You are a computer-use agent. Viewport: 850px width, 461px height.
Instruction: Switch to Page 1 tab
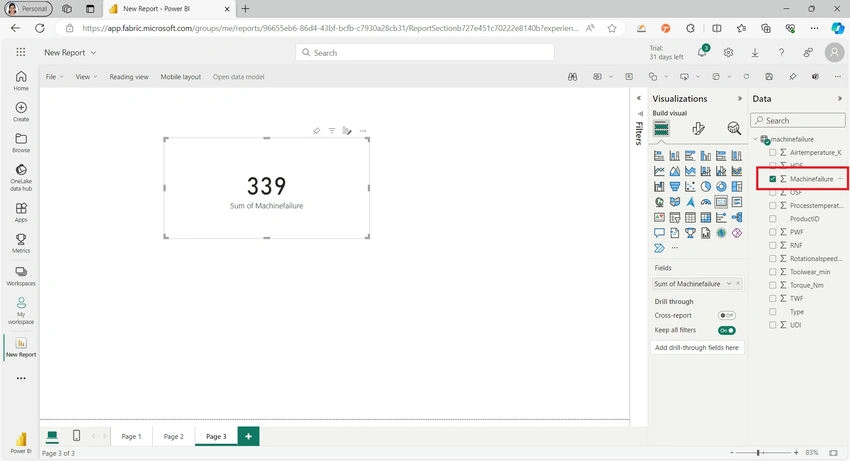[x=131, y=436]
